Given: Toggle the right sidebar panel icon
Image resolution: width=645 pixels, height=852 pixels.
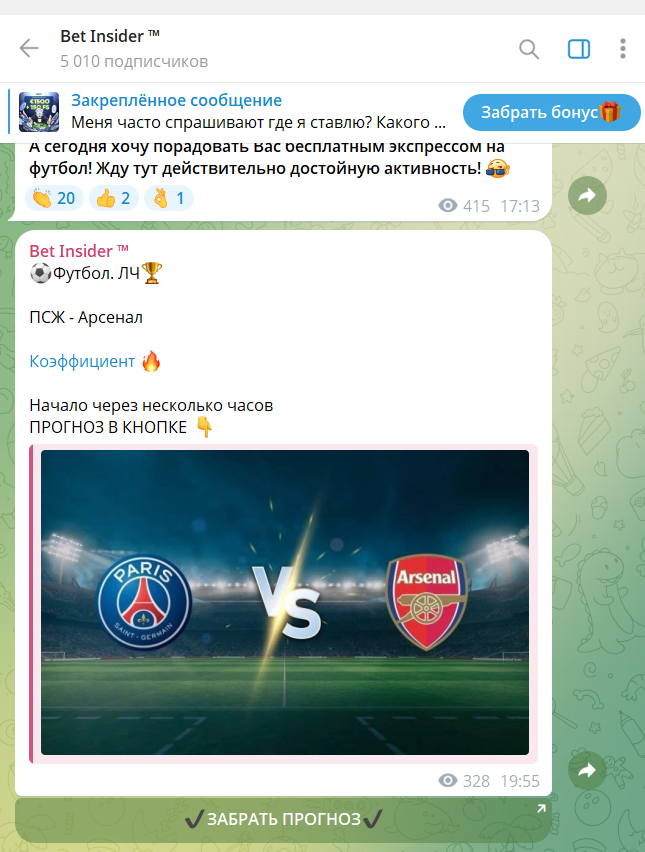Looking at the screenshot, I should click(x=579, y=49).
